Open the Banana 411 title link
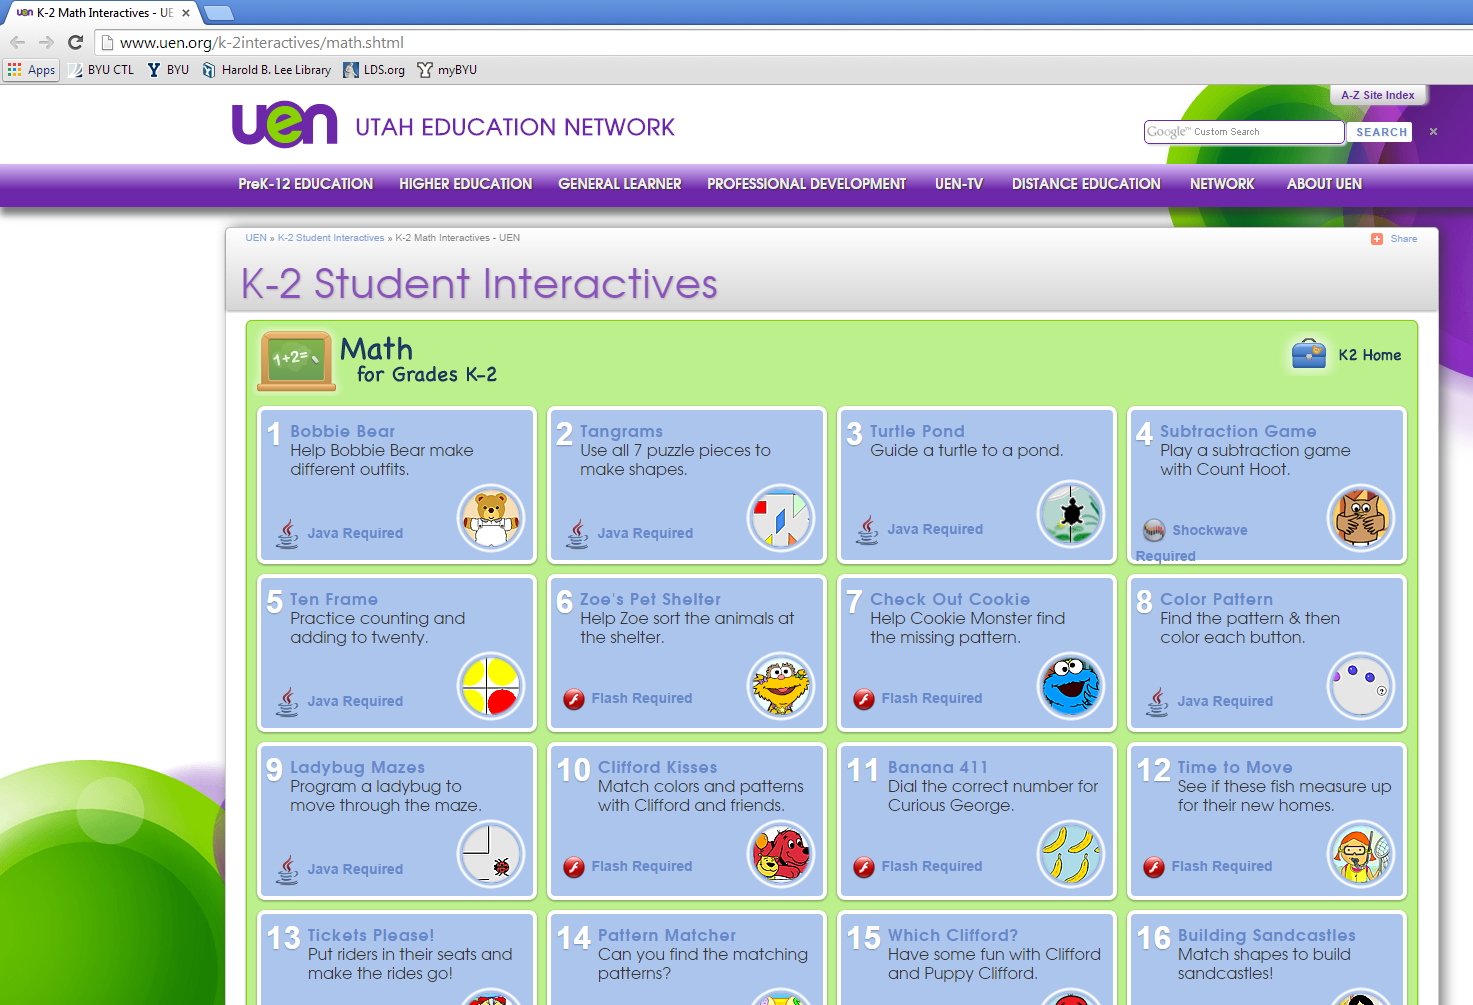This screenshot has height=1005, width=1473. click(x=937, y=767)
